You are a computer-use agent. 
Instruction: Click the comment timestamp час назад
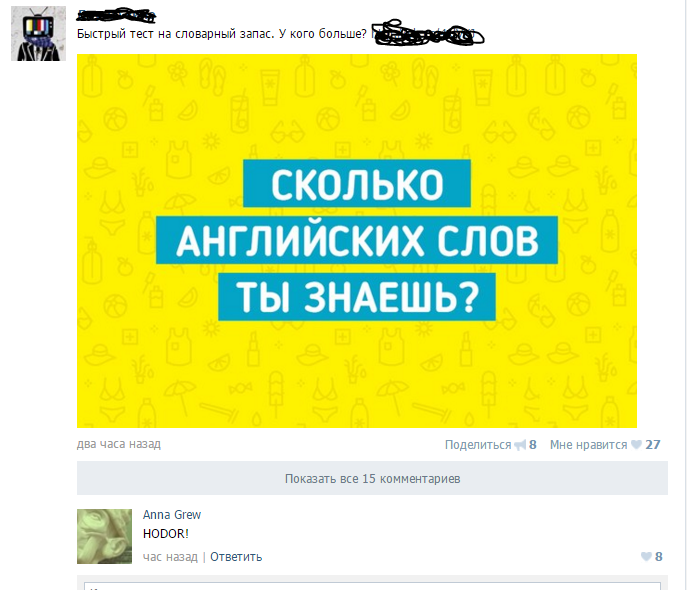point(170,557)
